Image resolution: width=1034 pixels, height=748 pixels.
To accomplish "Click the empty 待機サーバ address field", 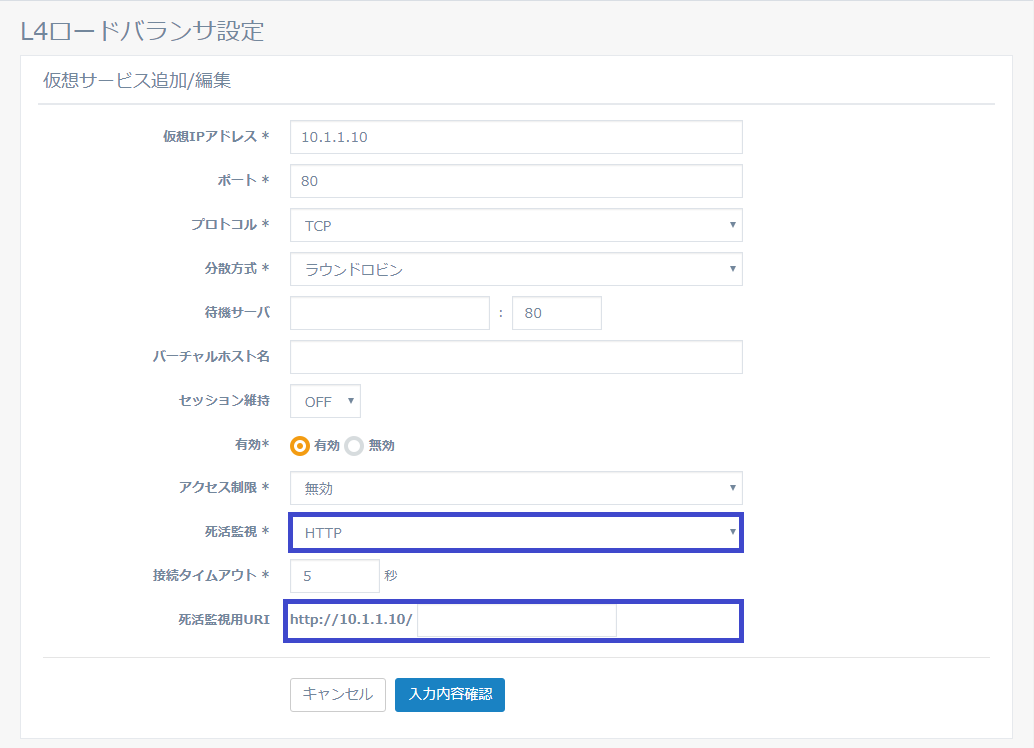I will point(388,313).
